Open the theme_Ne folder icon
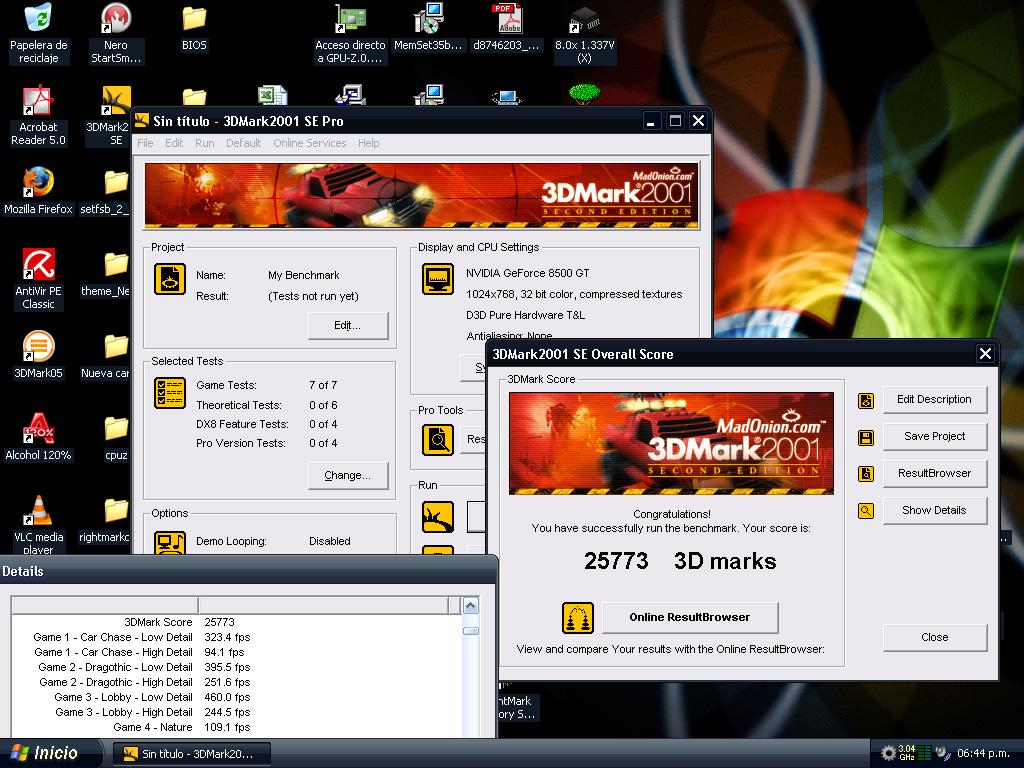 pos(116,264)
